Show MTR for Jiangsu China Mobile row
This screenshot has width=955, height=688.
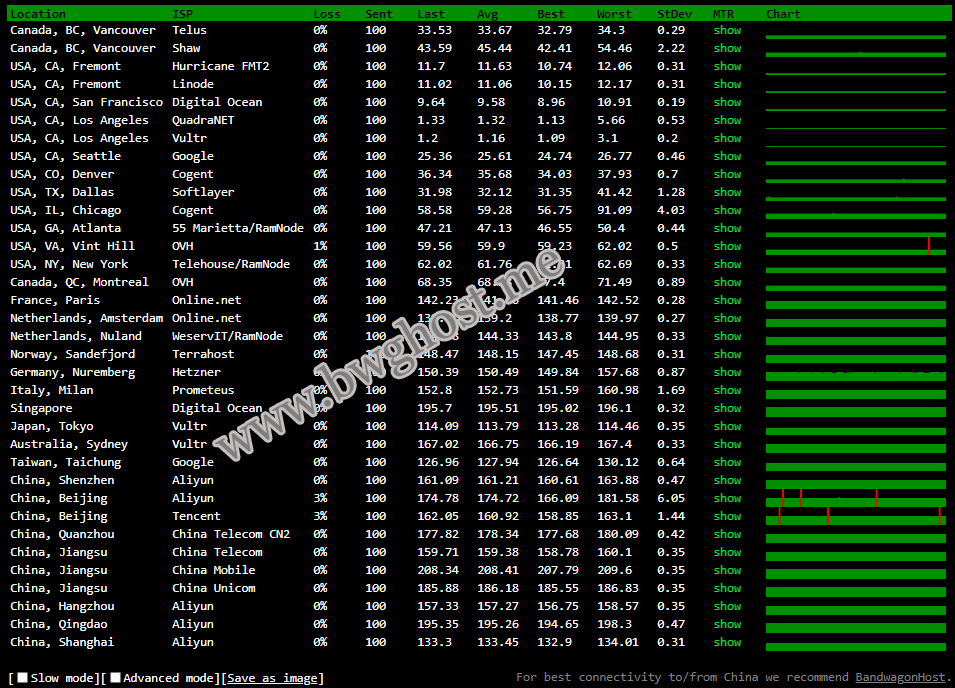(x=727, y=570)
